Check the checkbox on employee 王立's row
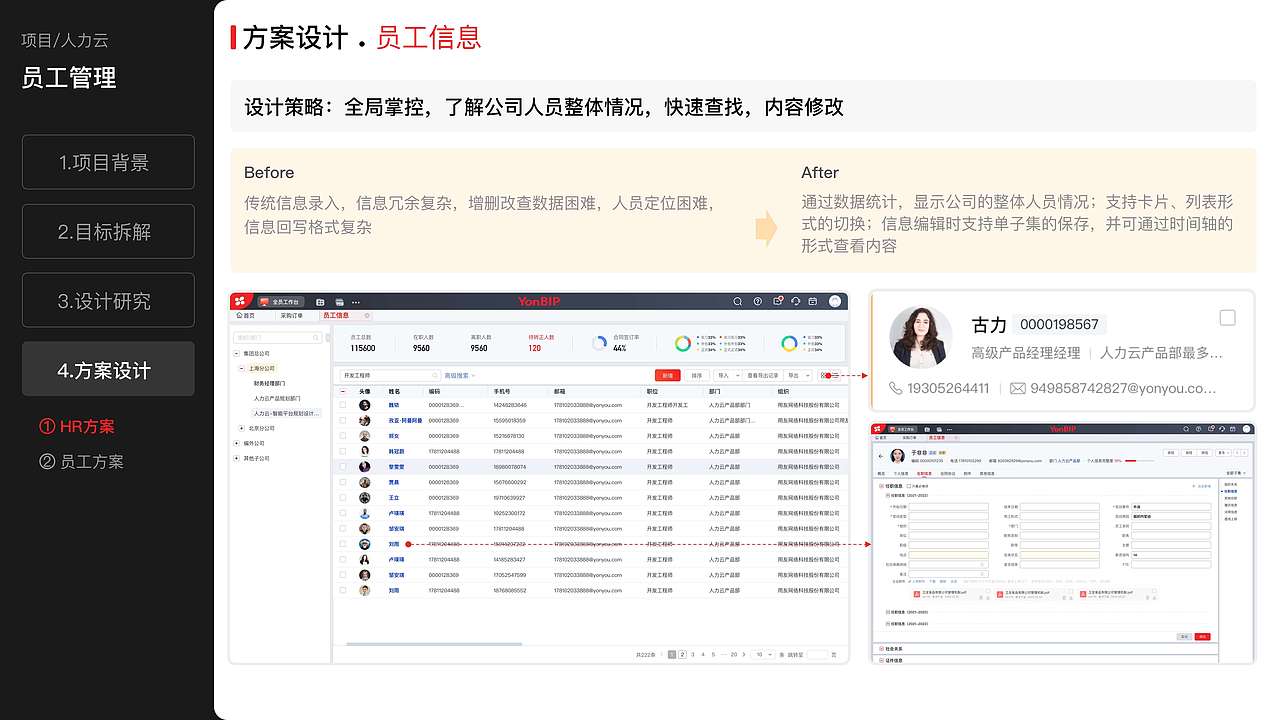Viewport: 1280px width, 720px height. click(x=343, y=498)
